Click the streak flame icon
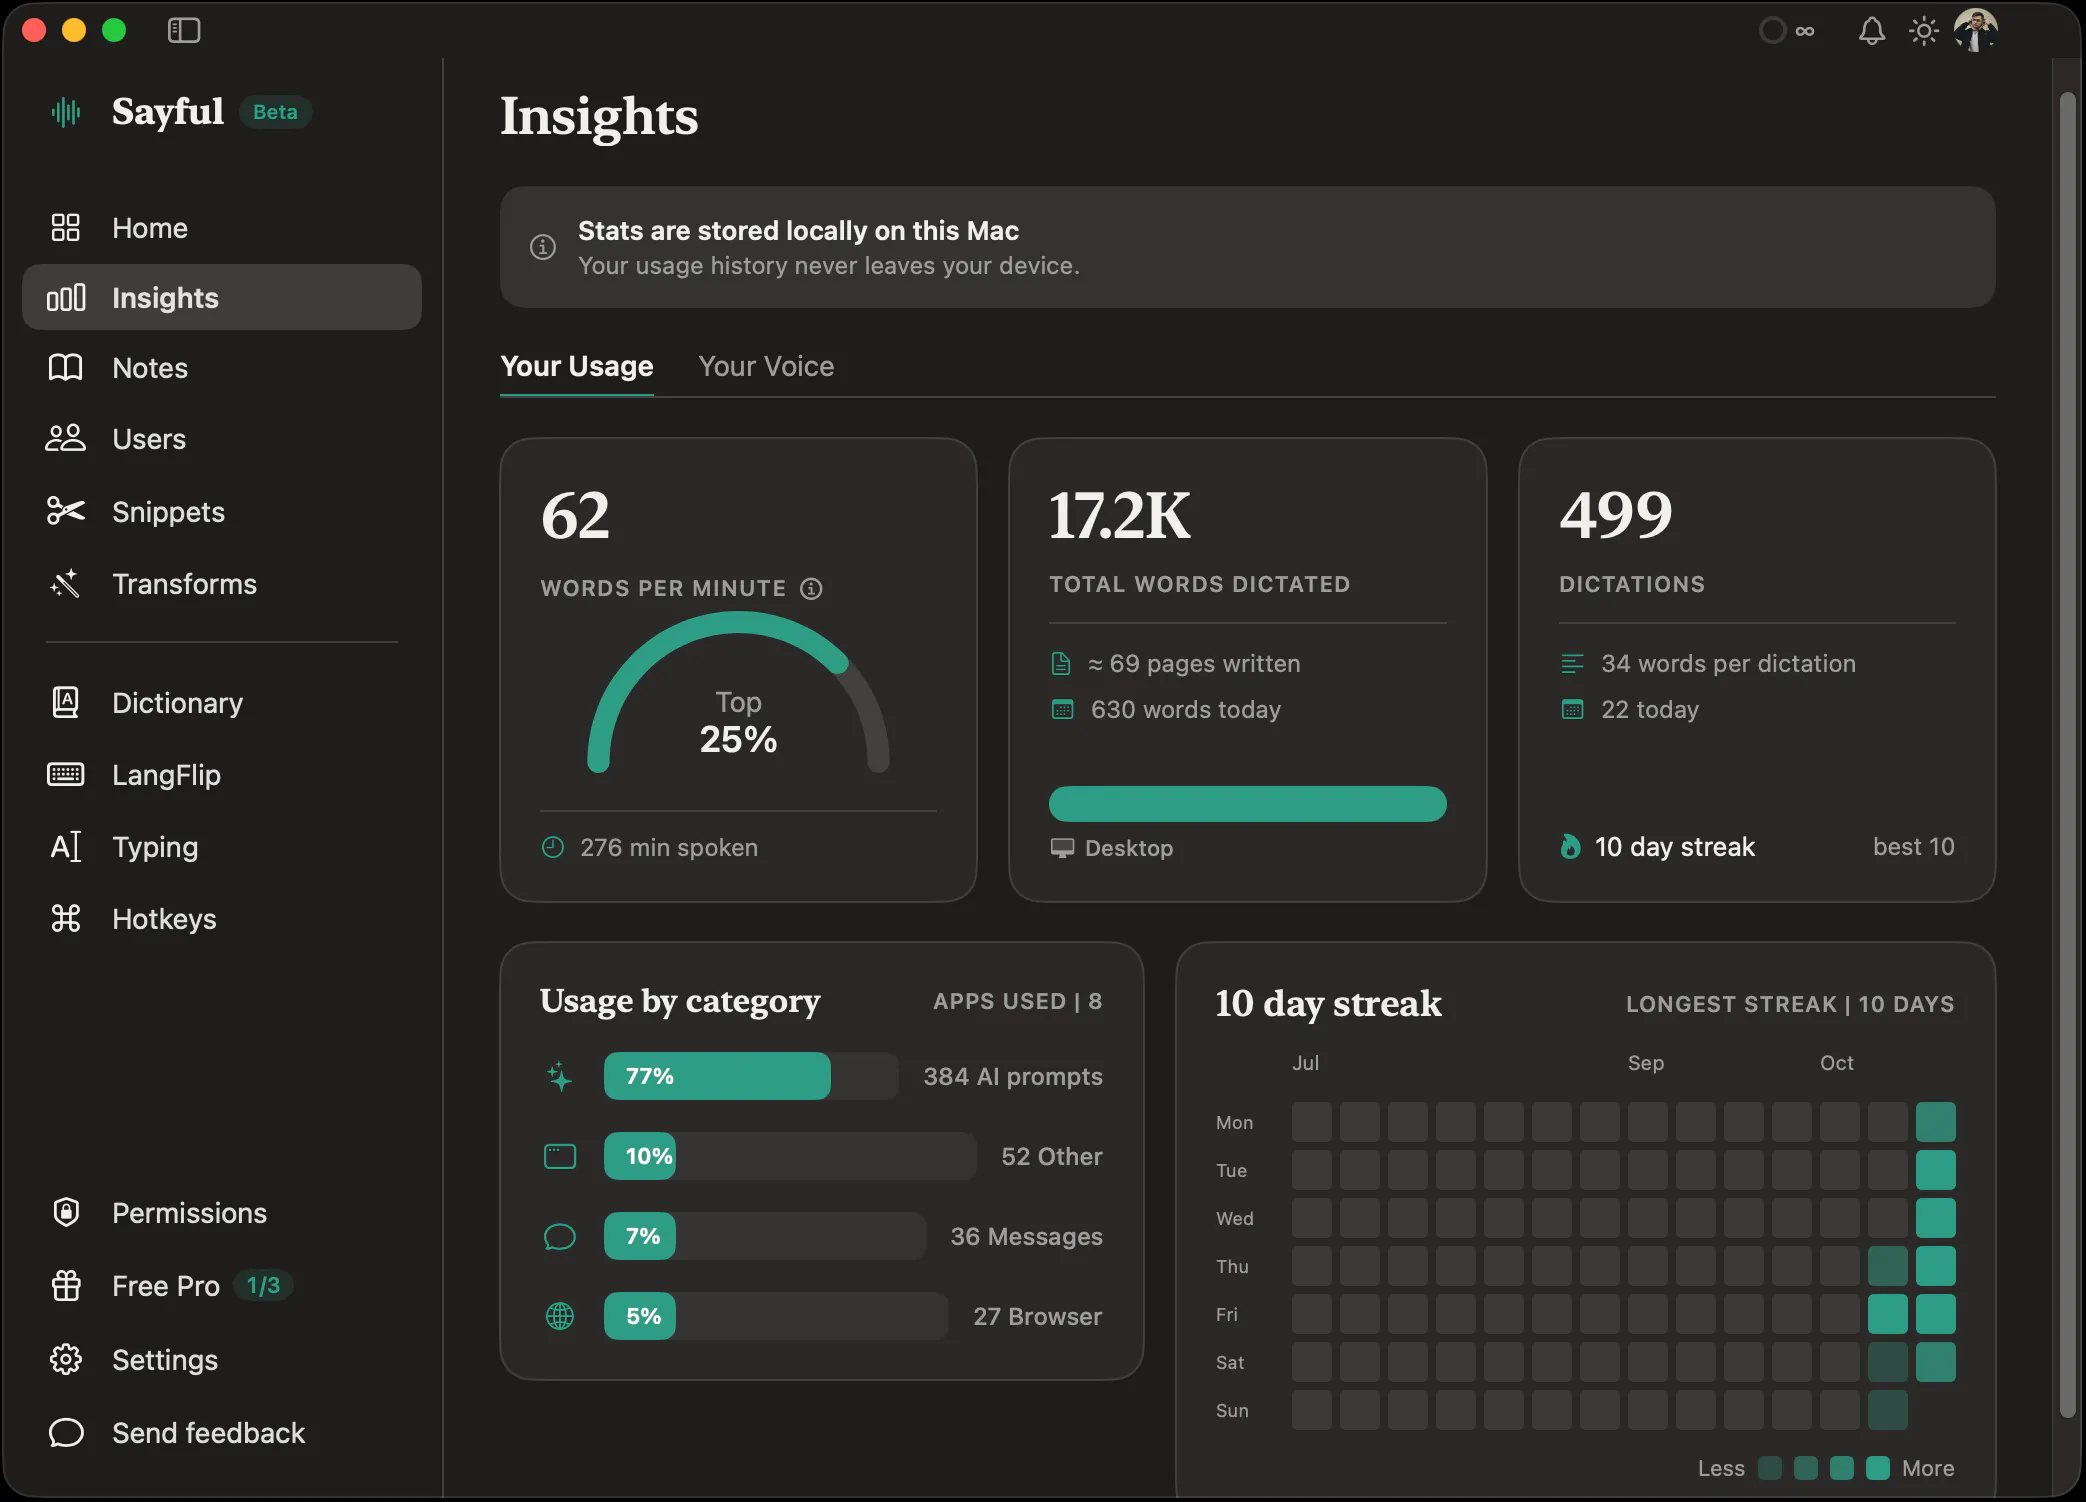The image size is (2086, 1502). [1571, 847]
